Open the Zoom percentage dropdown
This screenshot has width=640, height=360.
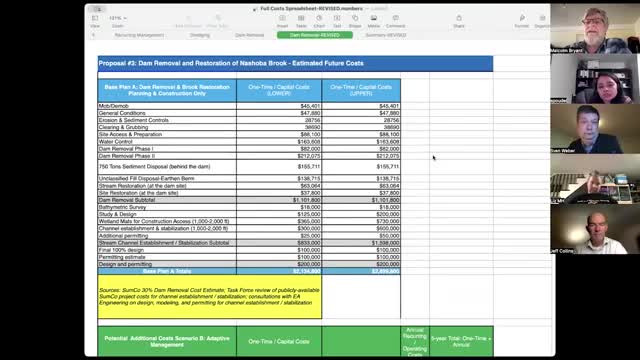[x=118, y=18]
